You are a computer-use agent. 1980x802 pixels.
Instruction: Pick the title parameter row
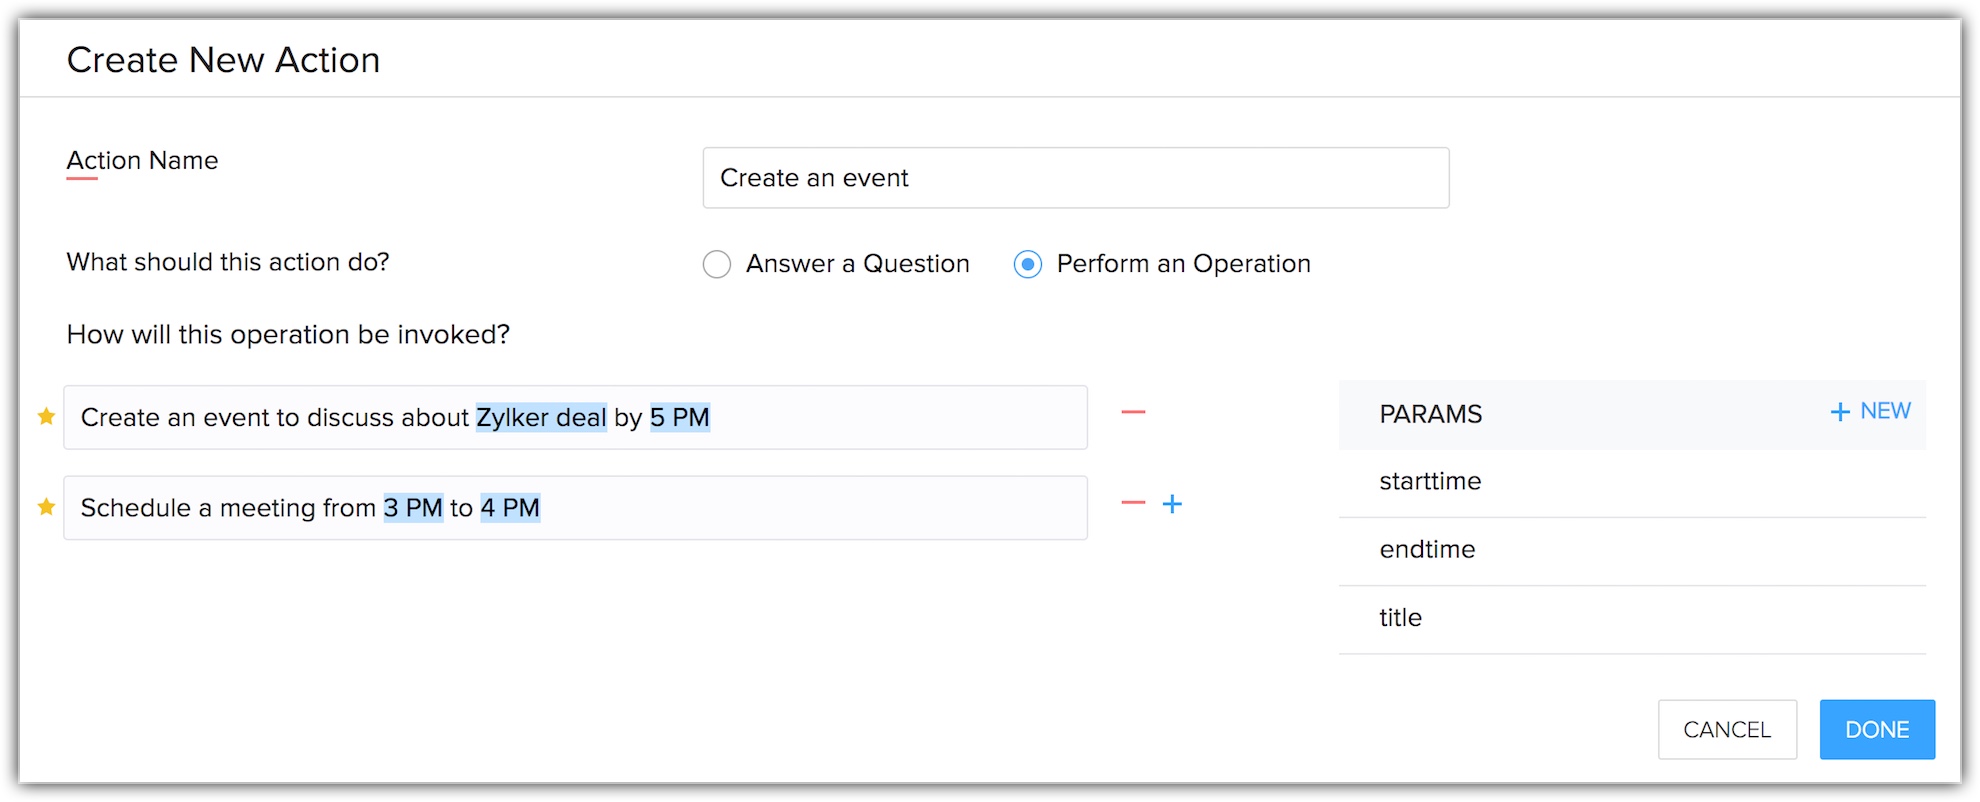[x=1400, y=618]
